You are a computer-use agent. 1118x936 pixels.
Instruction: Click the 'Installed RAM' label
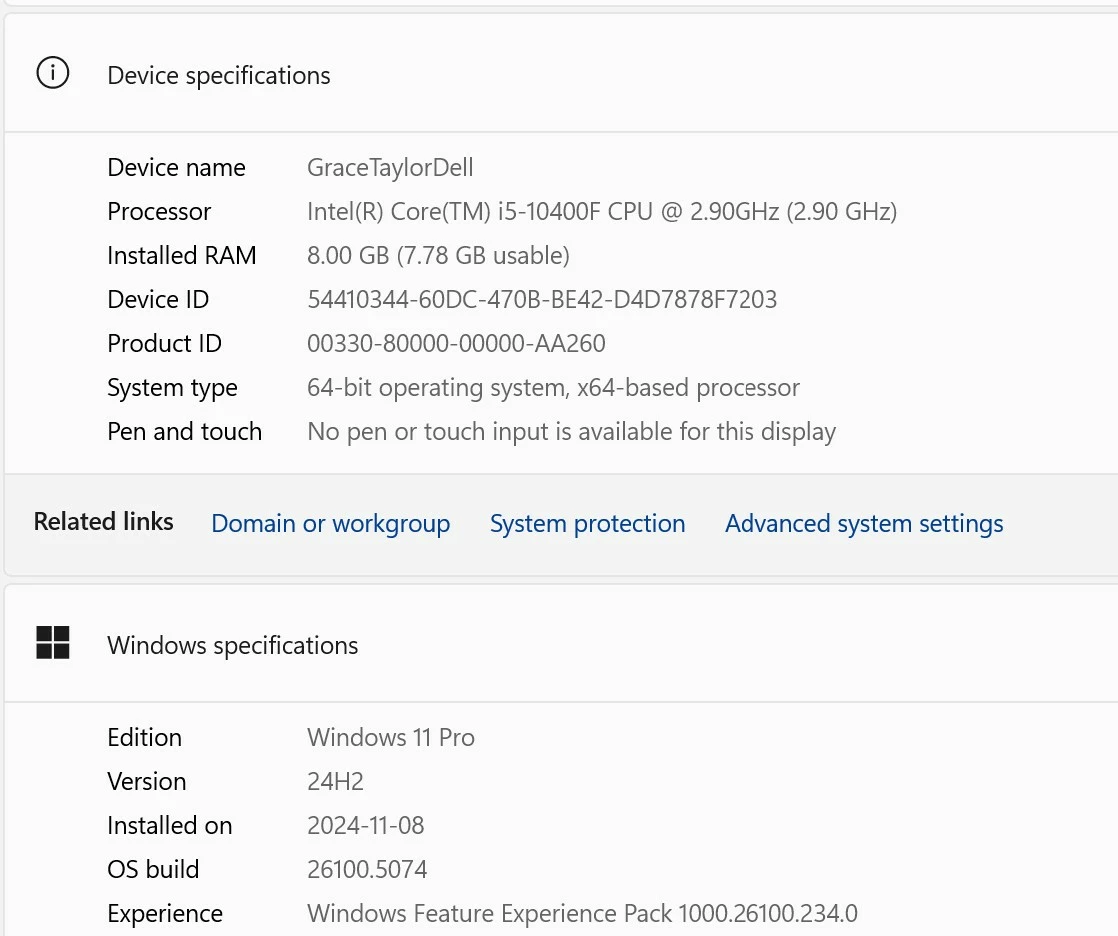[x=182, y=255]
